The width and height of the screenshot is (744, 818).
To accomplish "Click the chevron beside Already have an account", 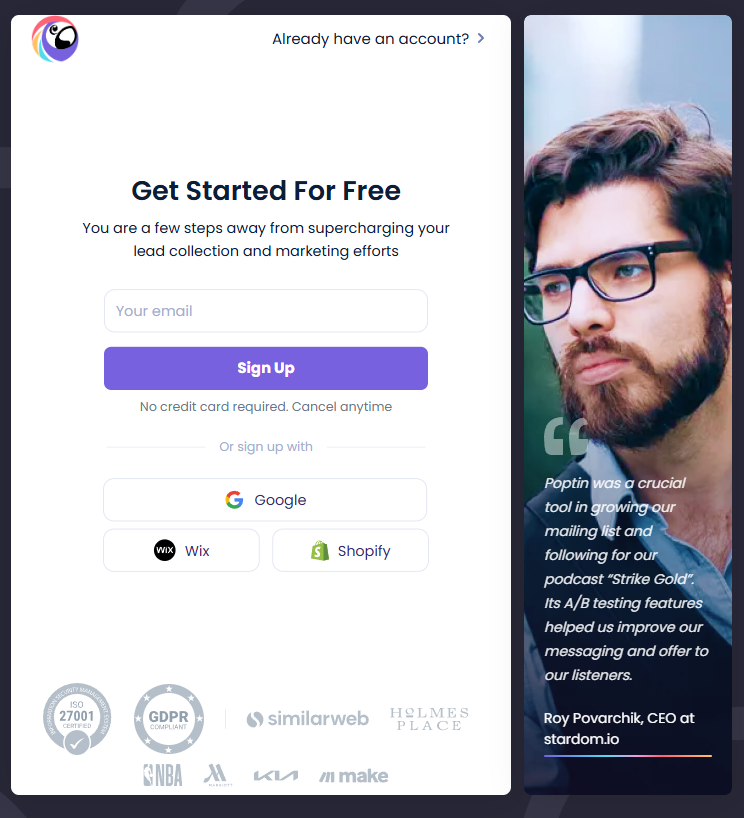I will (x=481, y=38).
